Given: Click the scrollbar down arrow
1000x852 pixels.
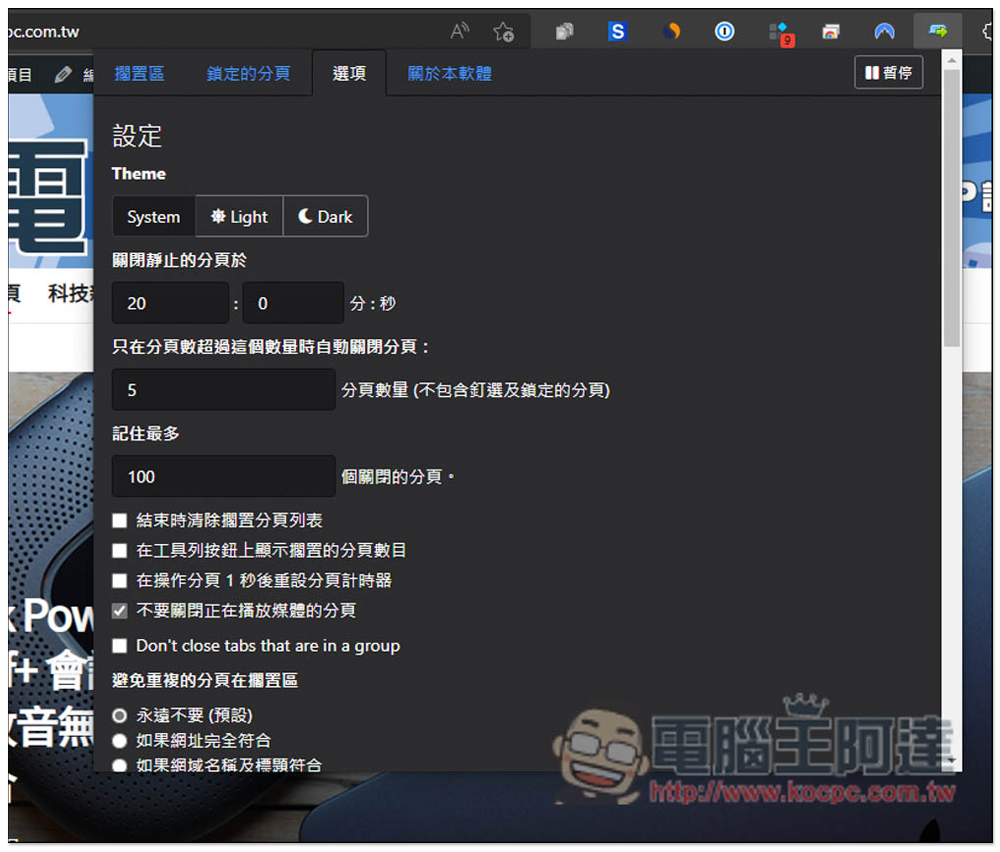Looking at the screenshot, I should coord(952,760).
